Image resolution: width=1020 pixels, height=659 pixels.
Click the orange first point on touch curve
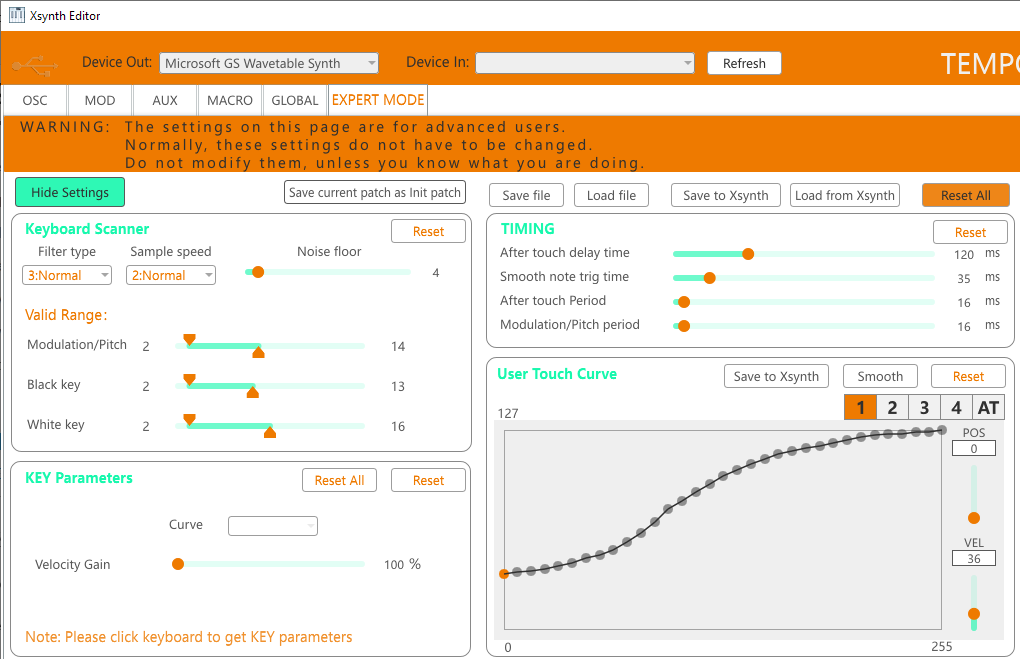point(504,574)
